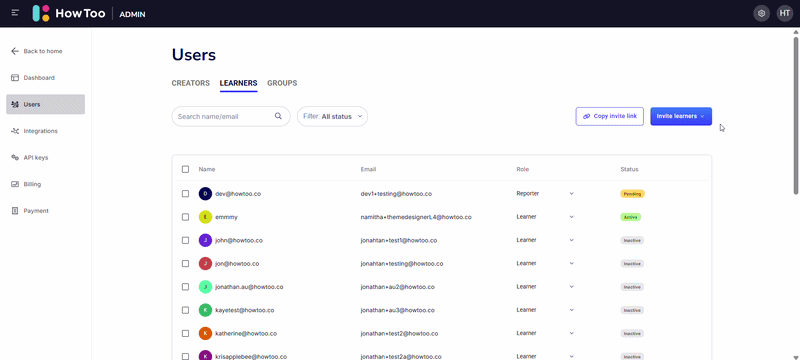Click scrollbar up arrow at top right
The width and height of the screenshot is (800, 360).
pos(796,32)
